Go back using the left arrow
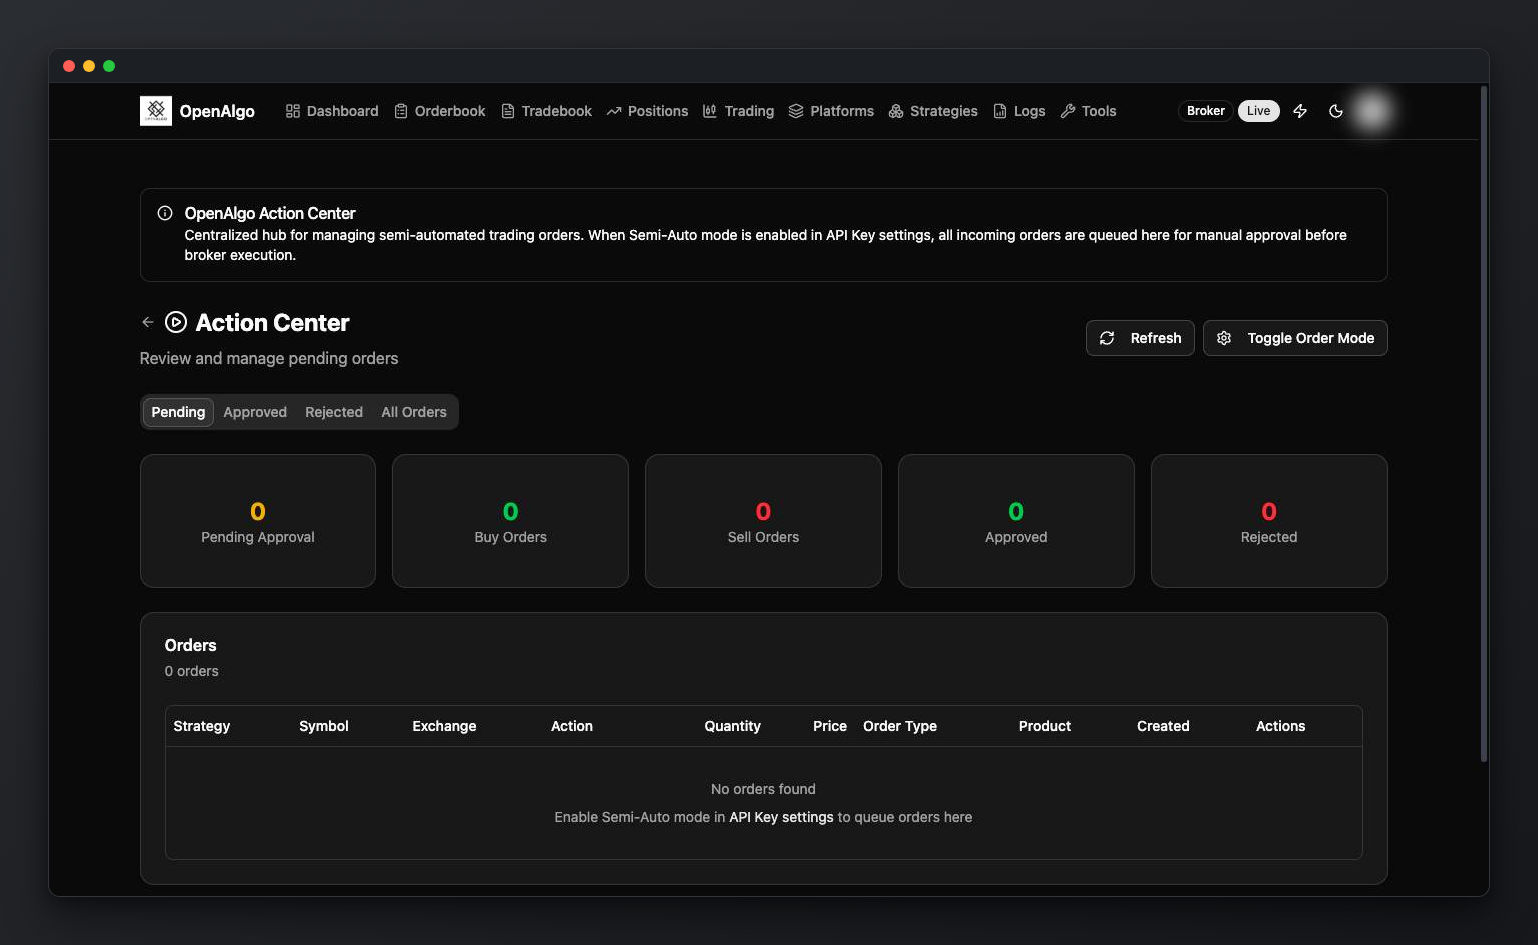The height and width of the screenshot is (945, 1538). coord(148,322)
